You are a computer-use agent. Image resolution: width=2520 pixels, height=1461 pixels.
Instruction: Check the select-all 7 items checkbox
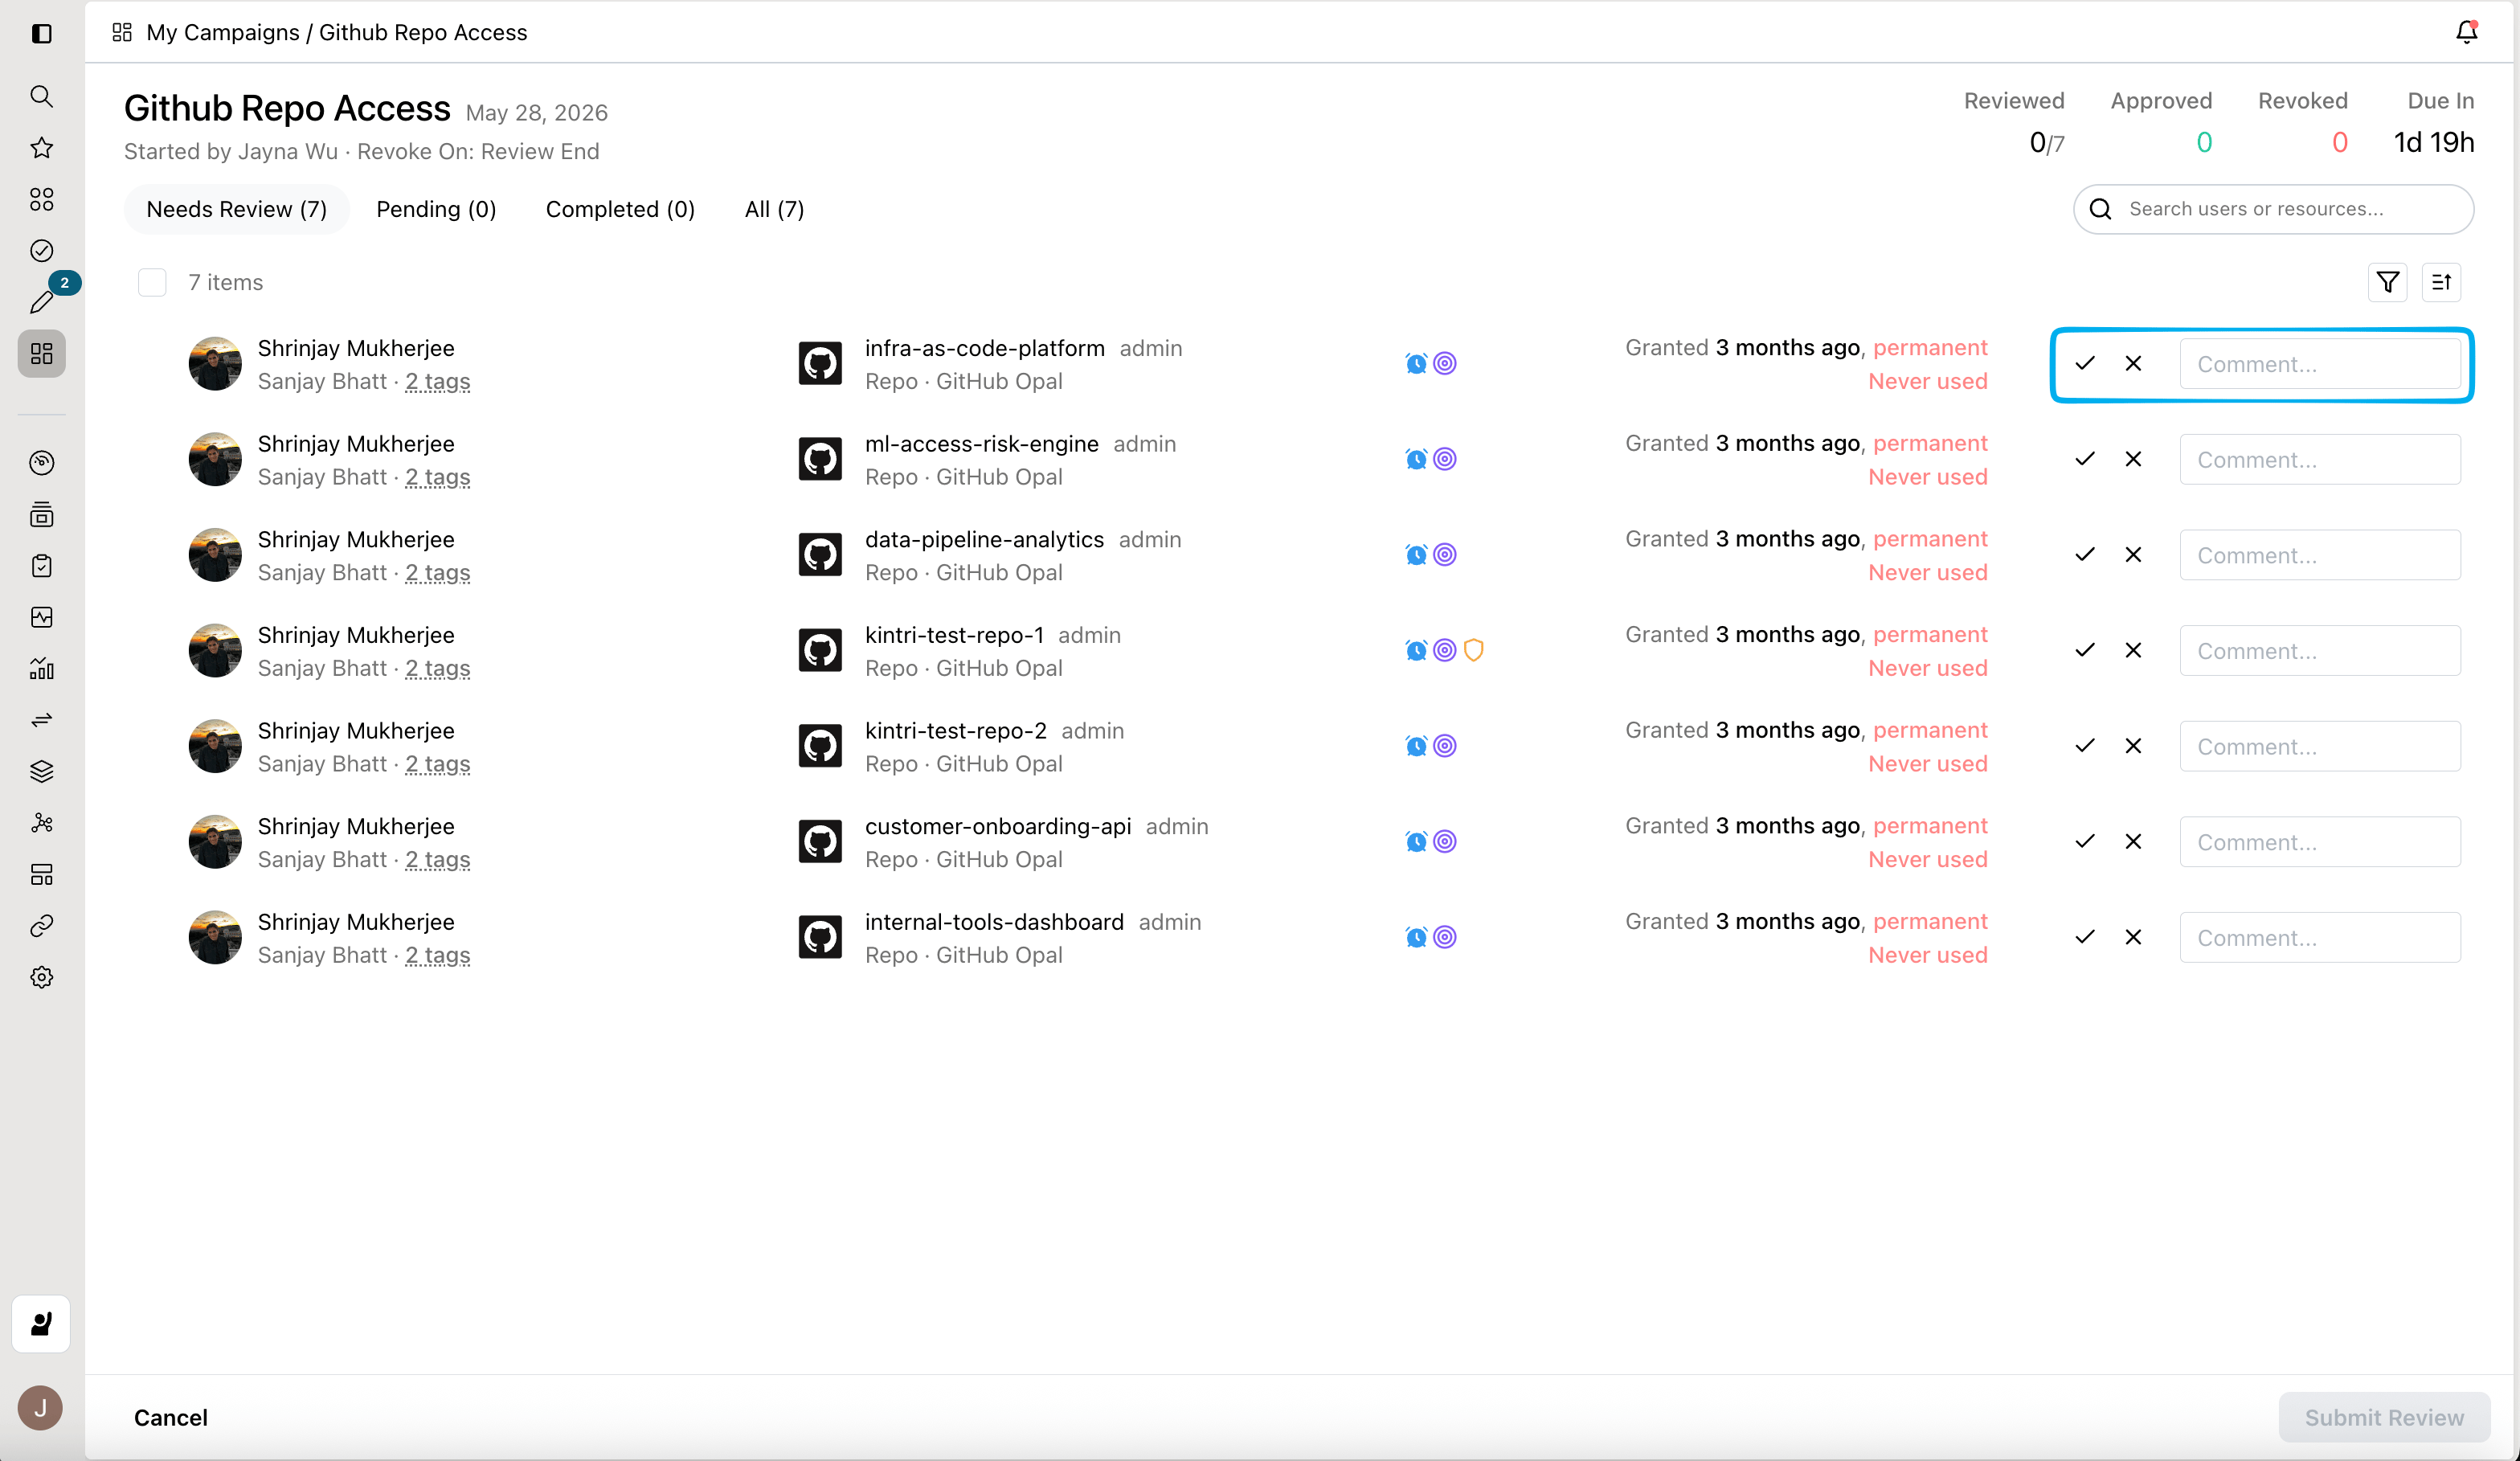coord(152,282)
